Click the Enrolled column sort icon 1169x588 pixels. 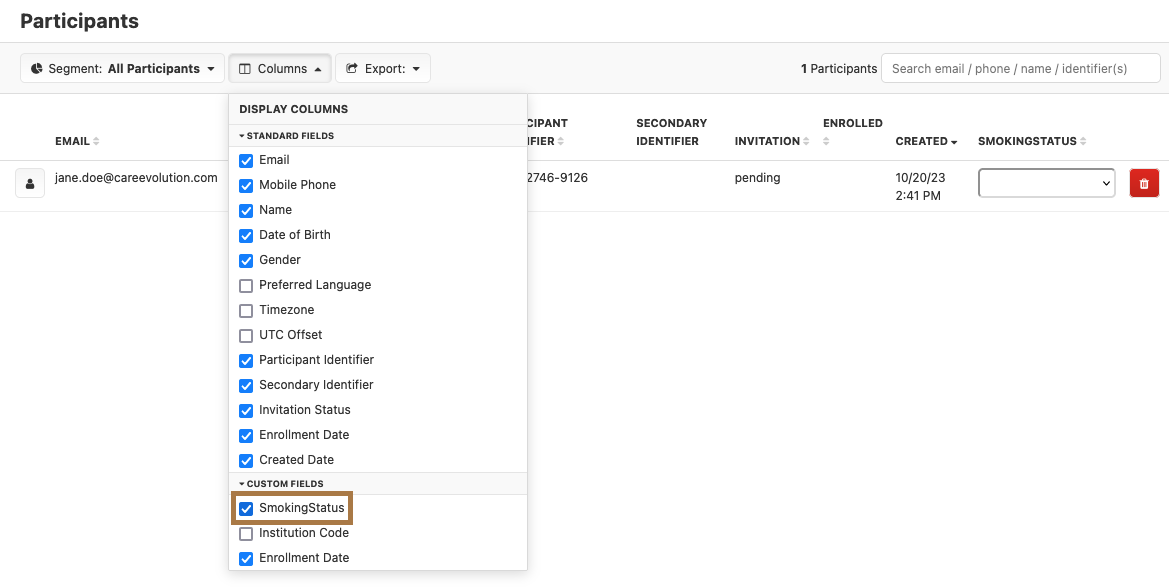click(827, 142)
